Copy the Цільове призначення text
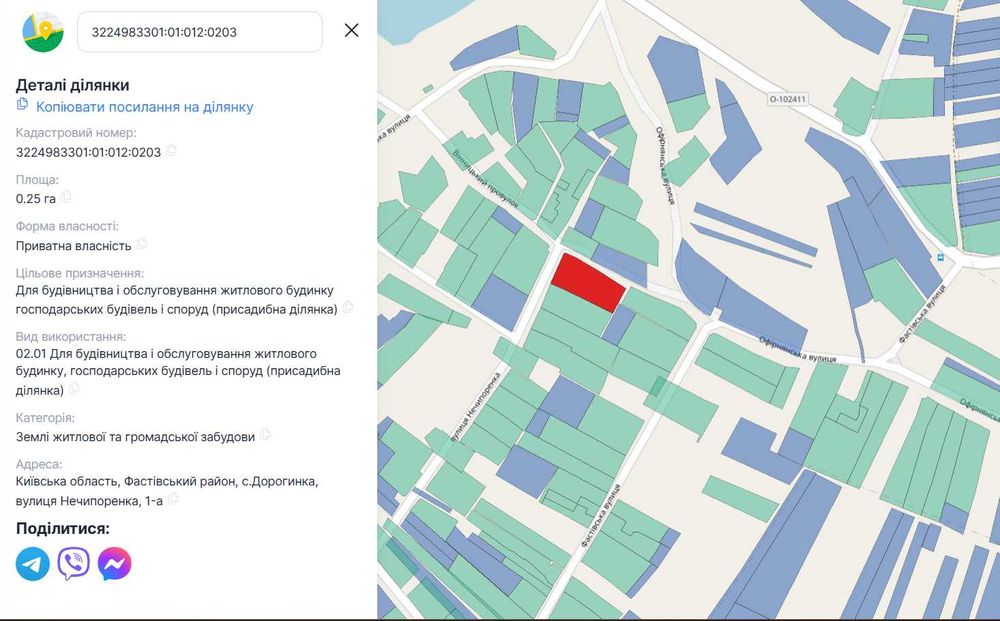The width and height of the screenshot is (1000, 621). point(348,309)
